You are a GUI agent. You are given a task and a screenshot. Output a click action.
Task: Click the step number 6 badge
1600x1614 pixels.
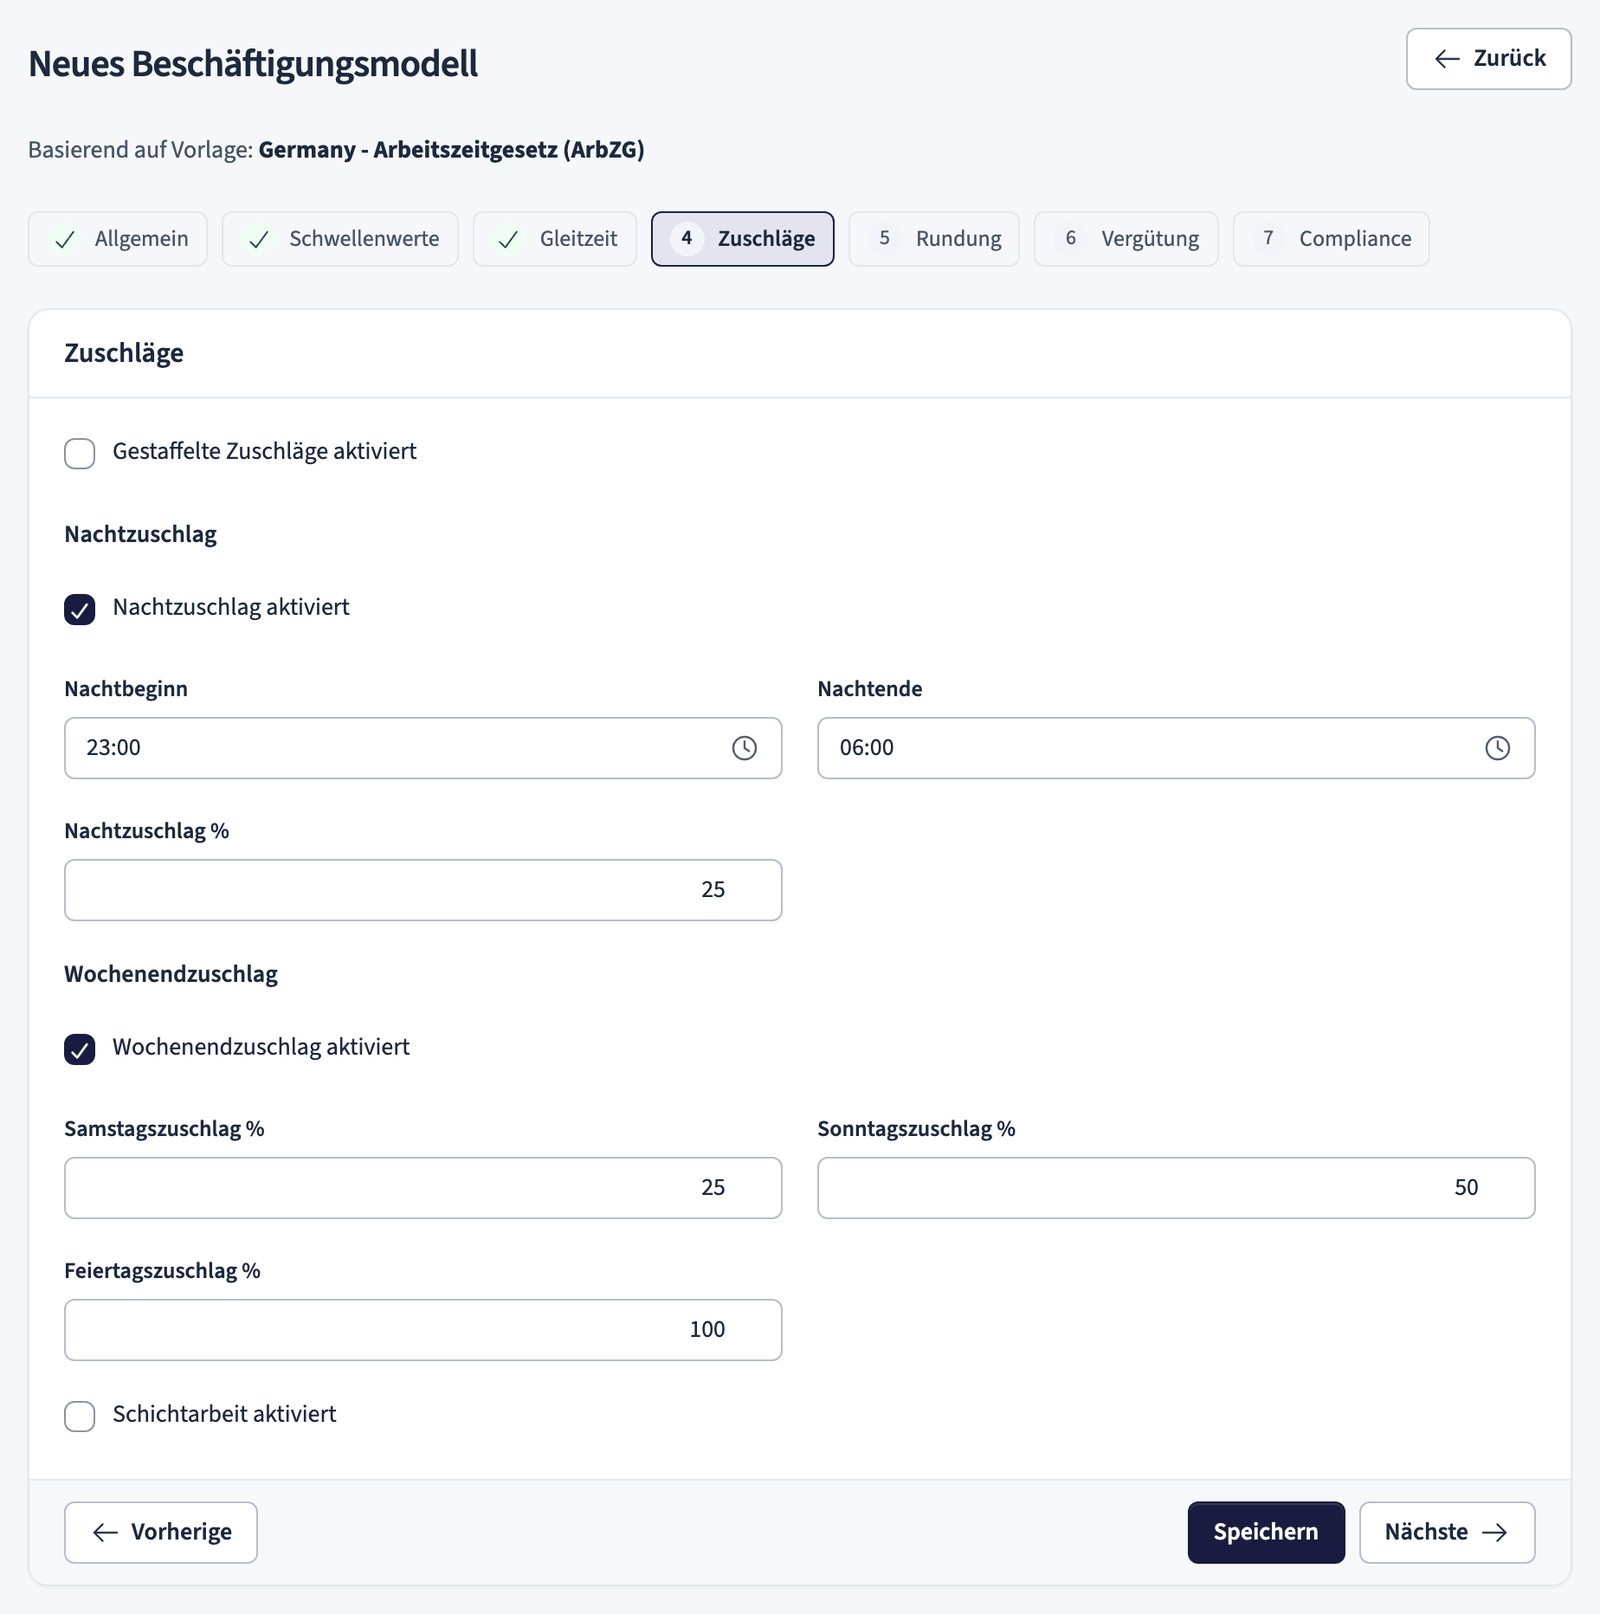[1070, 239]
